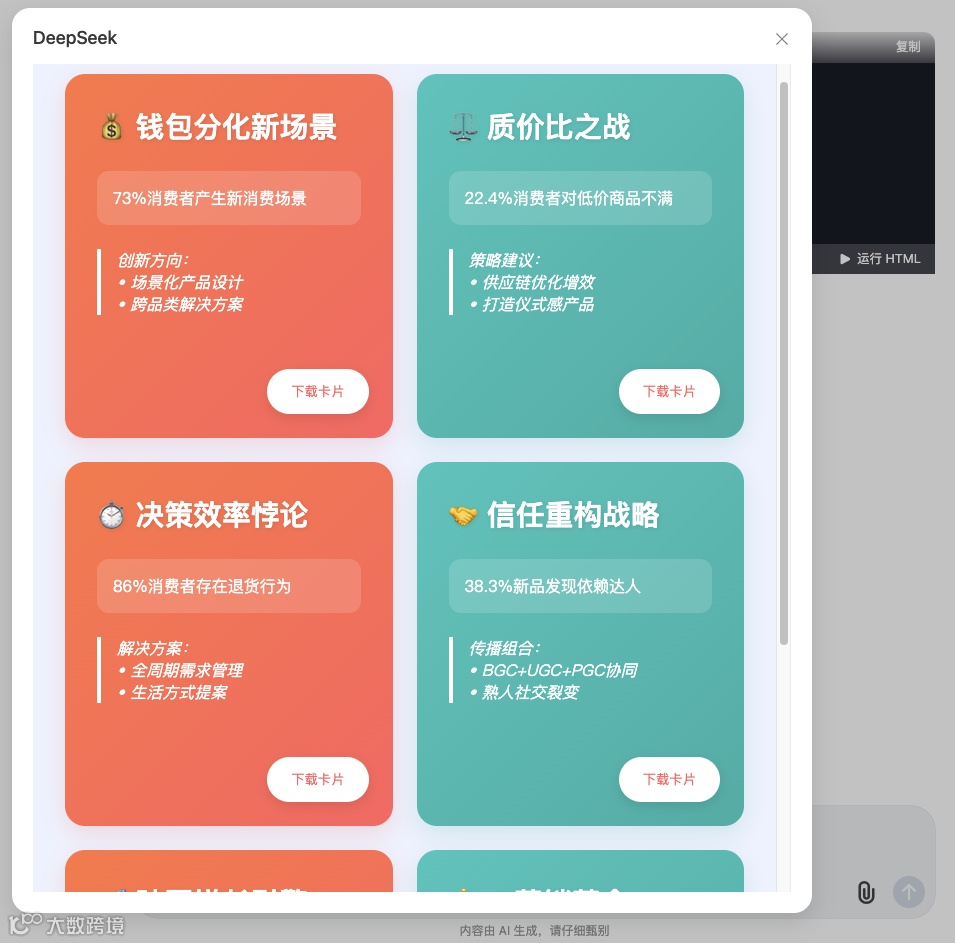Image resolution: width=955 pixels, height=943 pixels.
Task: Click the send arrow button
Action: point(909,892)
